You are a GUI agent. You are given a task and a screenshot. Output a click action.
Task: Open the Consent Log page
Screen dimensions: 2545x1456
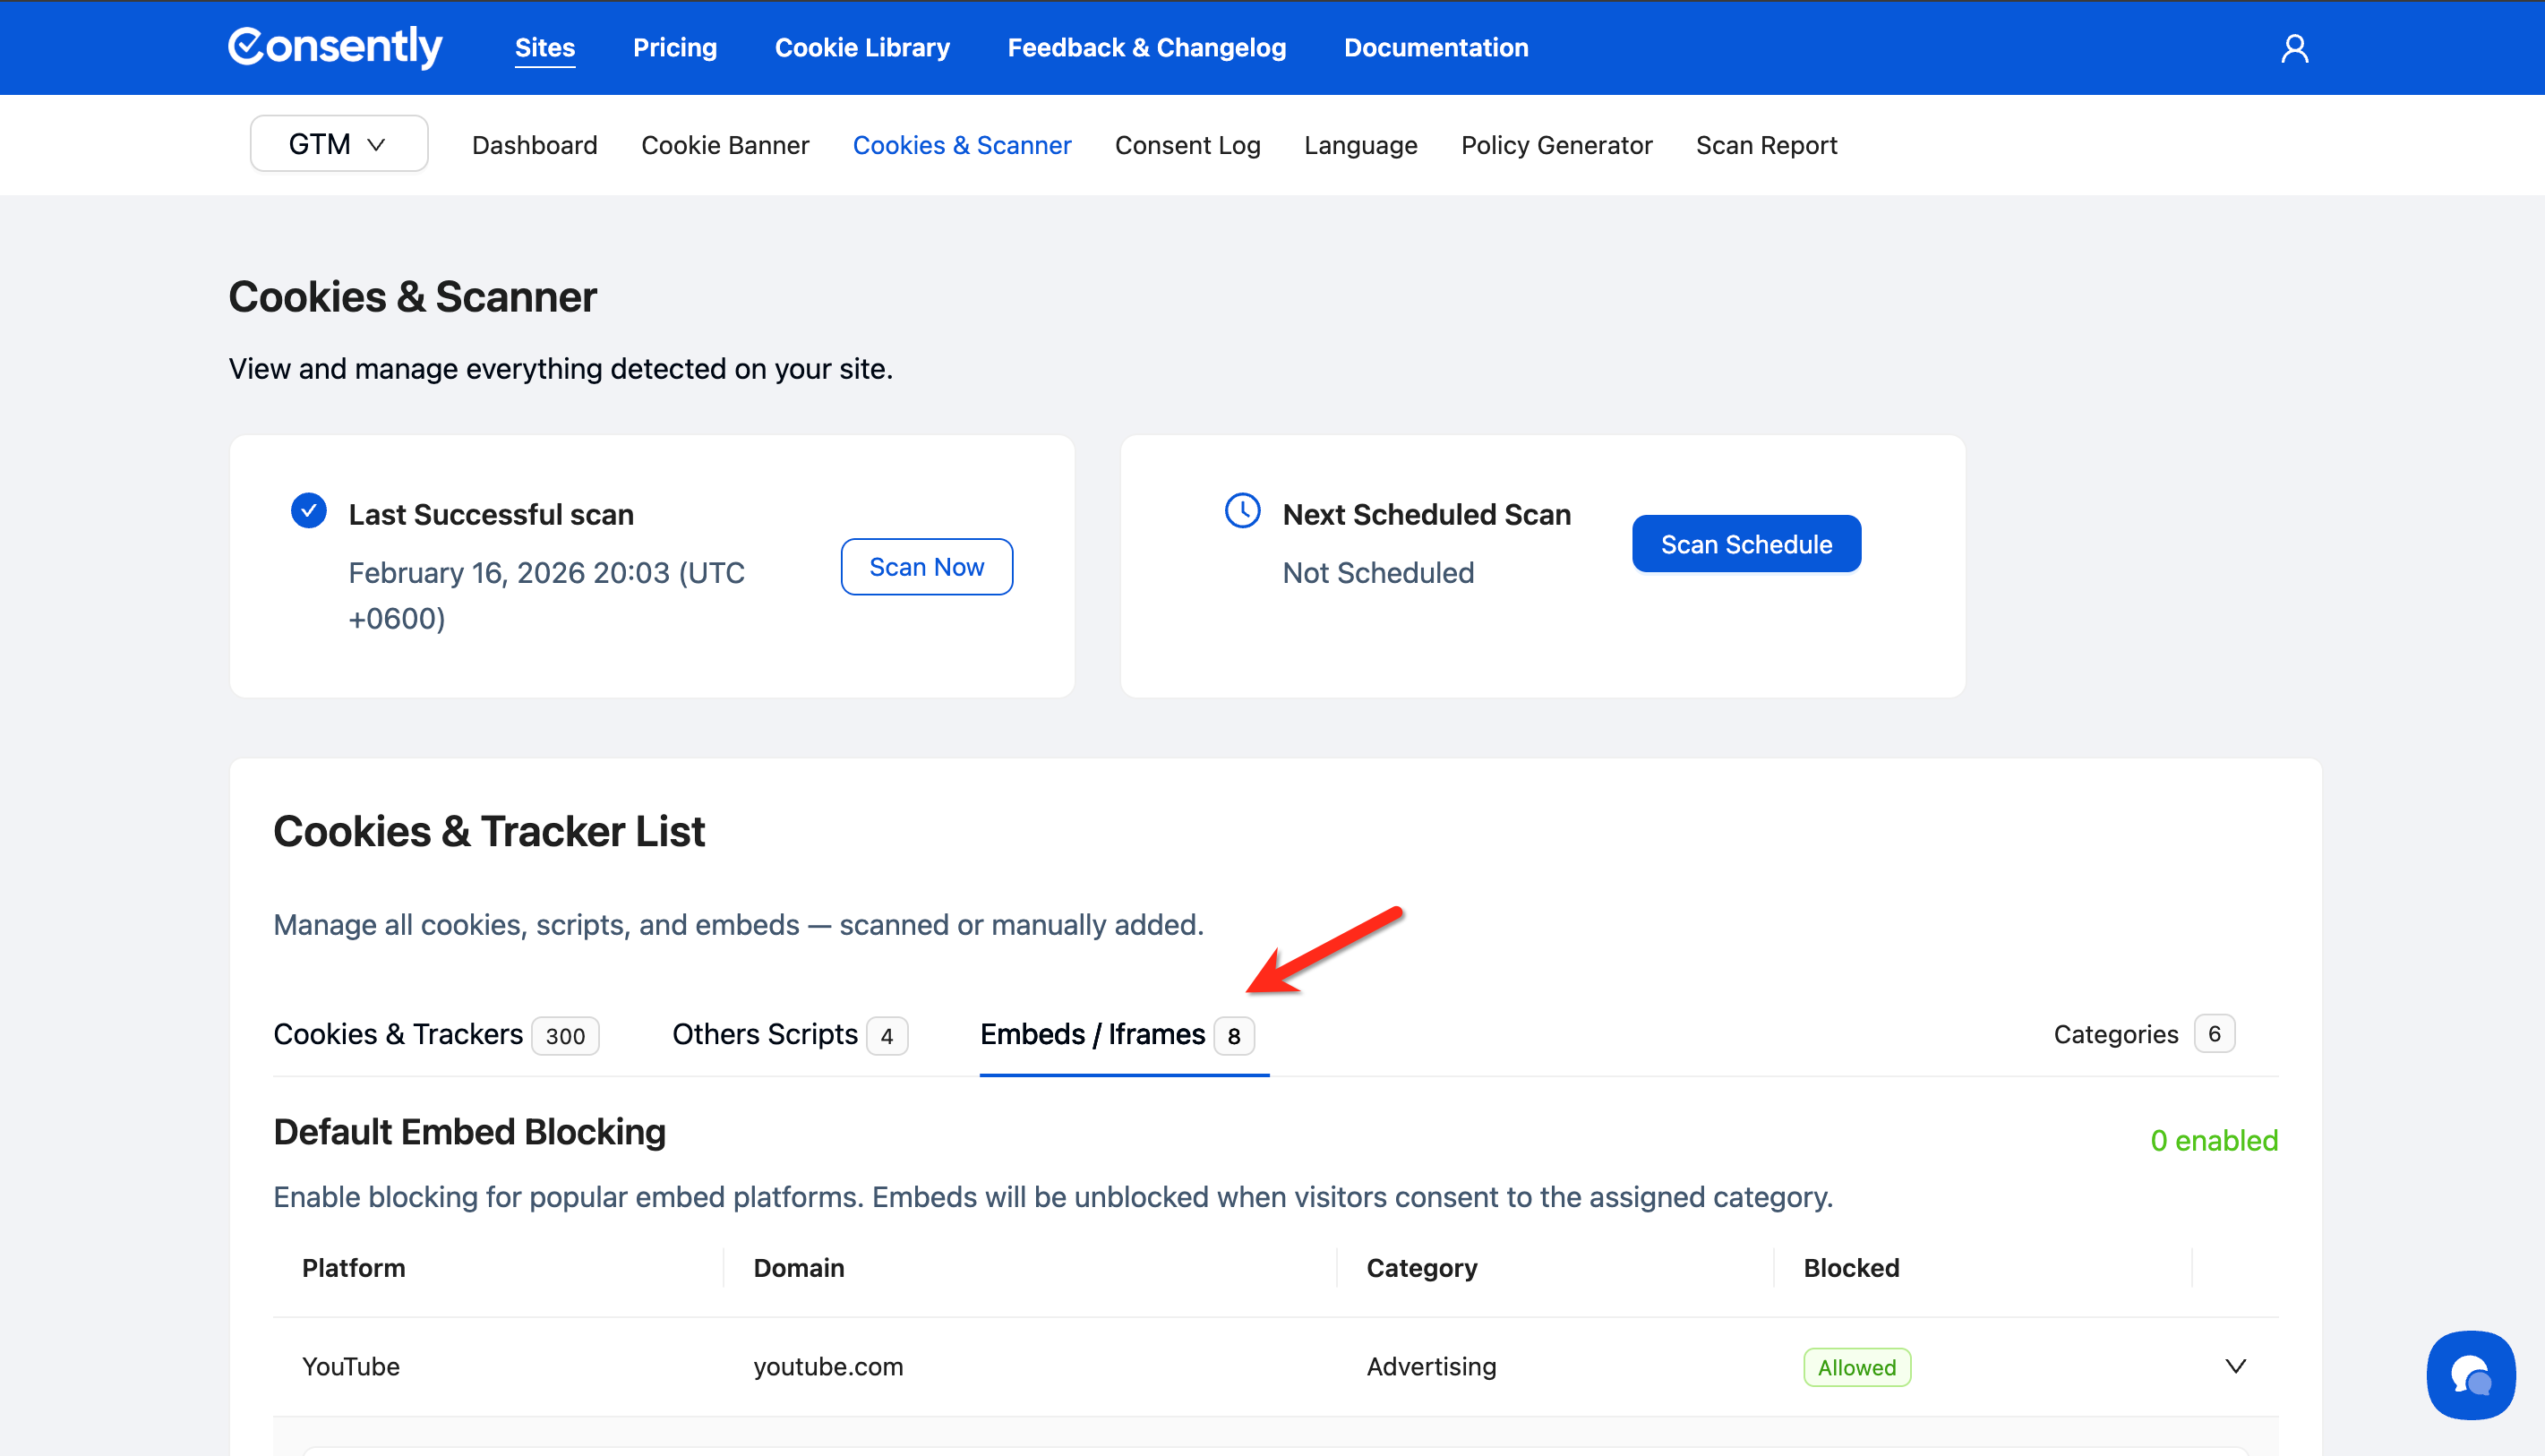pos(1187,145)
